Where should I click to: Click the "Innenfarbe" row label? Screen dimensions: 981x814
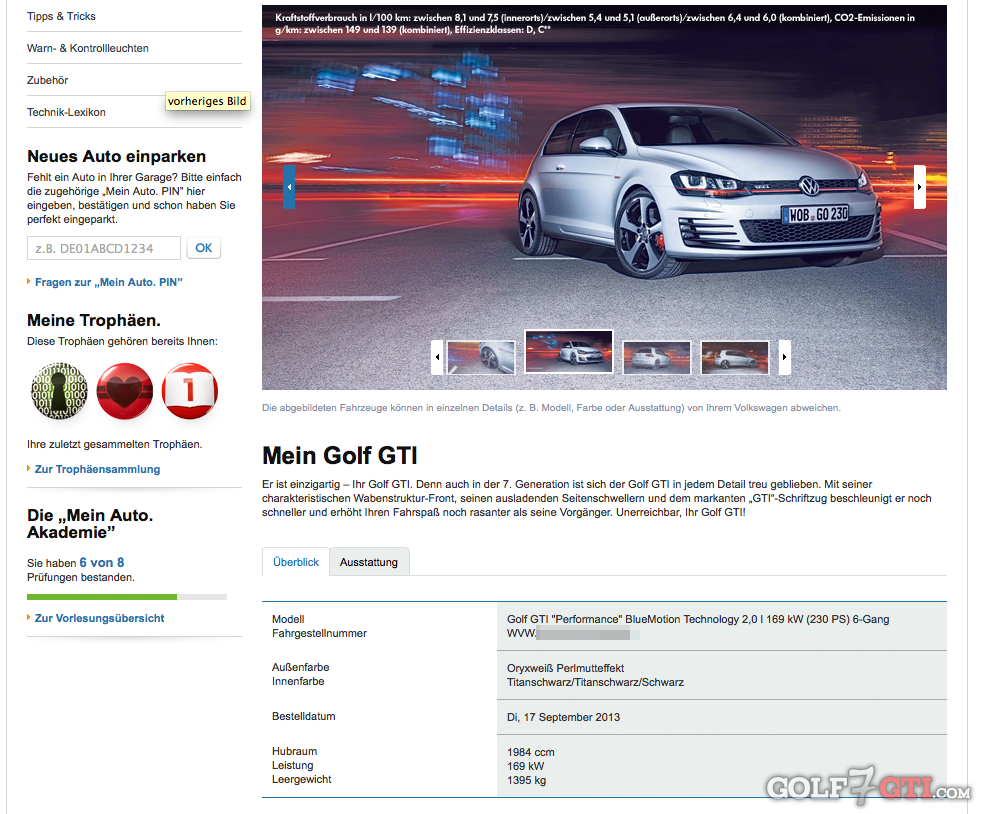[x=298, y=681]
